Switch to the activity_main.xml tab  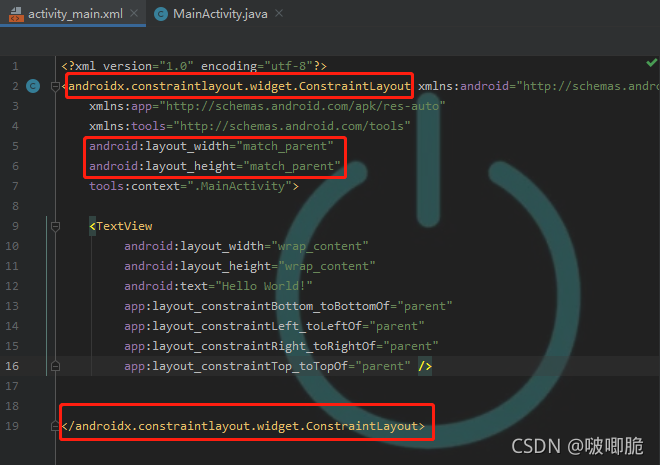coord(73,13)
